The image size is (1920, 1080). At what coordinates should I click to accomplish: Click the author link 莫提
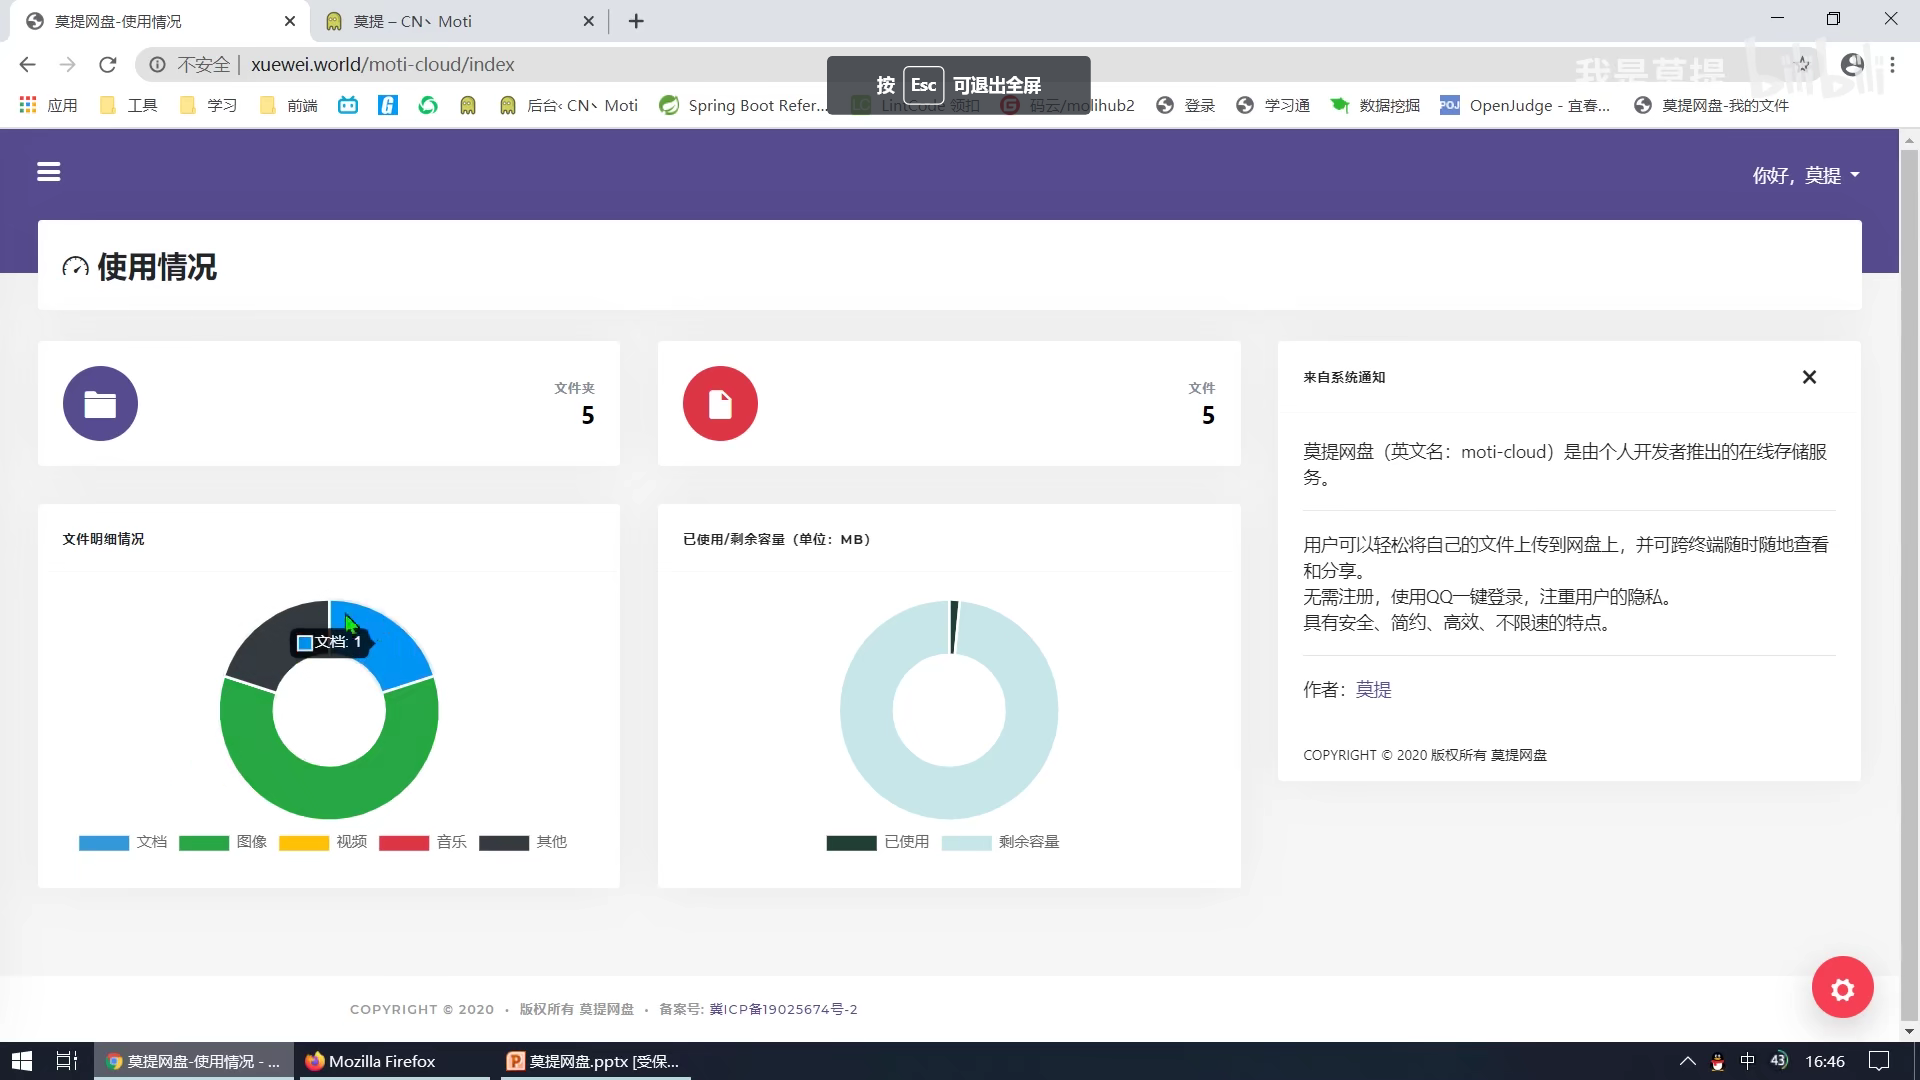click(1373, 689)
